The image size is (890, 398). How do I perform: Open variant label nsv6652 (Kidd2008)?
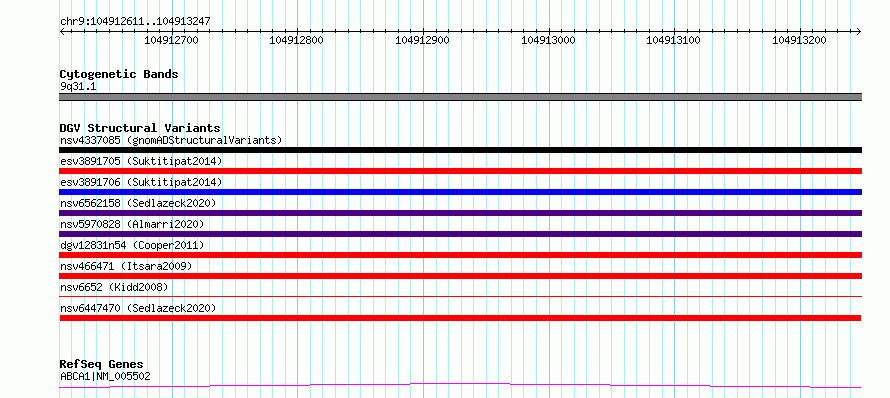[x=114, y=287]
